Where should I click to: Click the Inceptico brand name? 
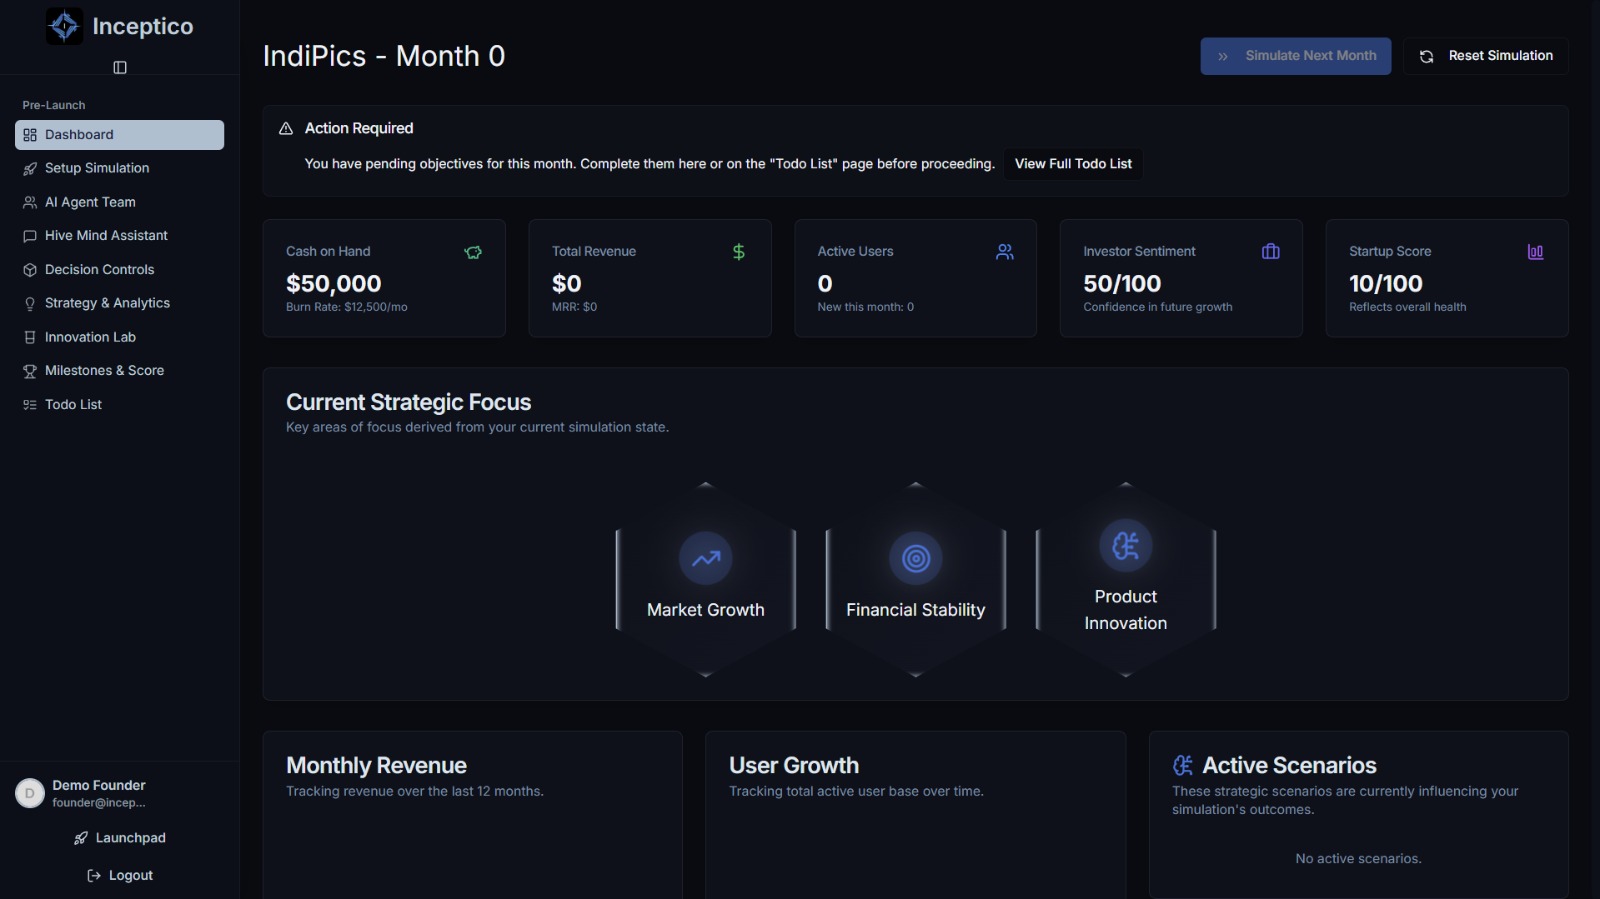tap(143, 27)
